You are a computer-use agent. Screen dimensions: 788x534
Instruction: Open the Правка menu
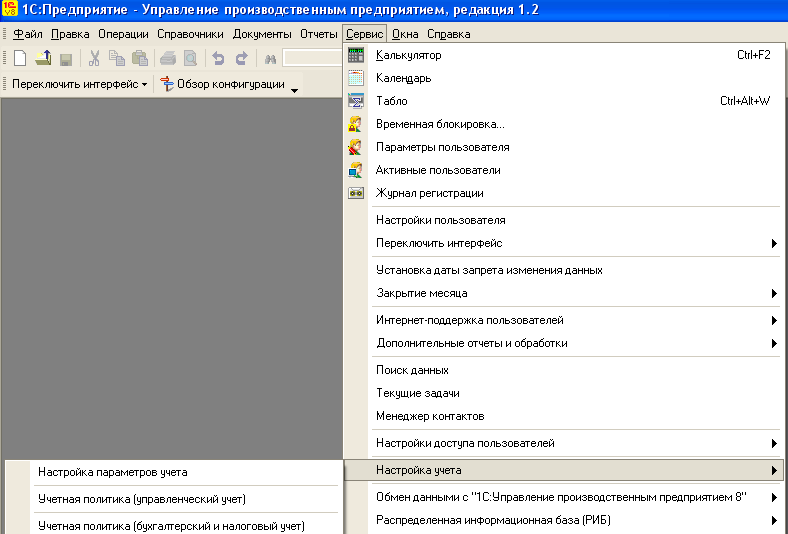[70, 34]
